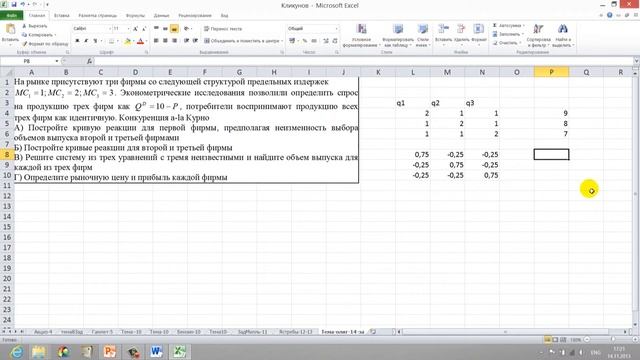Screen dimensions: 640x360
Task: Click the red Font Color letter A
Action: [x=140, y=41]
